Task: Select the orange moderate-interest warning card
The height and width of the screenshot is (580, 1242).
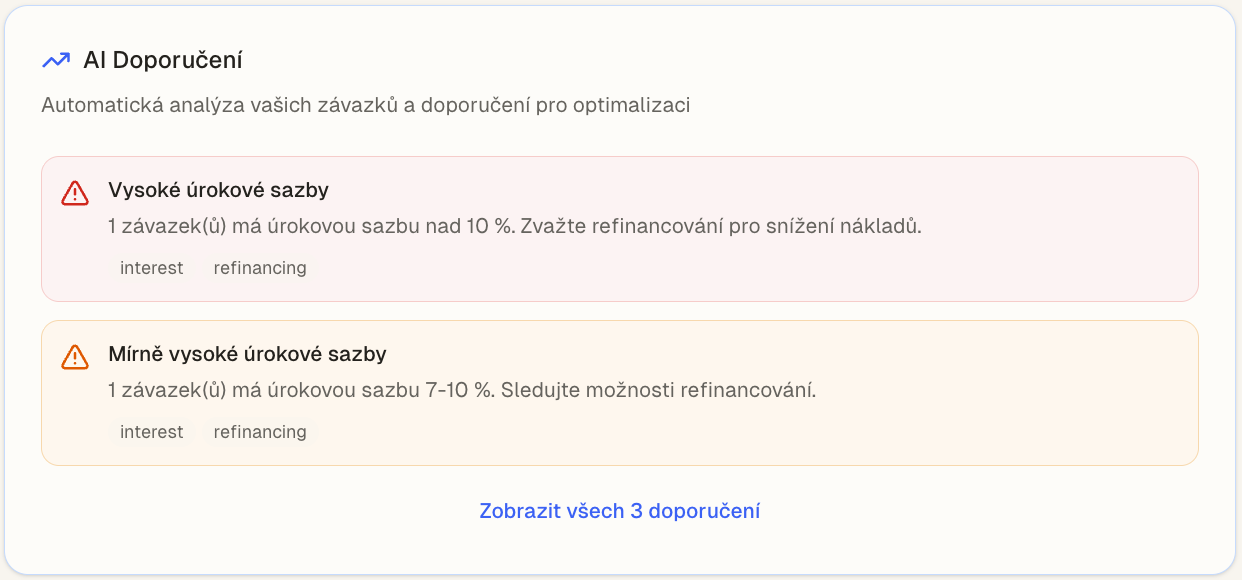Action: pyautogui.click(x=620, y=392)
